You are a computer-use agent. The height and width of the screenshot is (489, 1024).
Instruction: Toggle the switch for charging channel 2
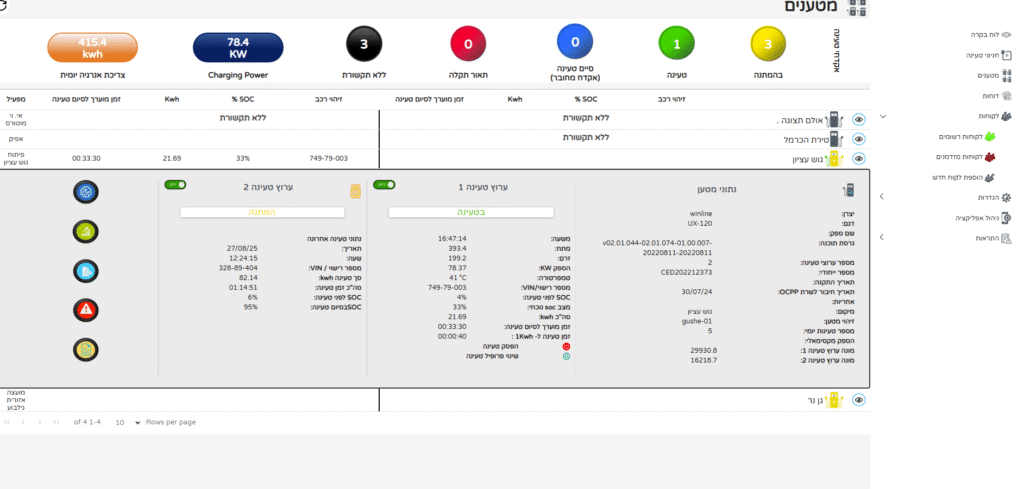coord(176,185)
